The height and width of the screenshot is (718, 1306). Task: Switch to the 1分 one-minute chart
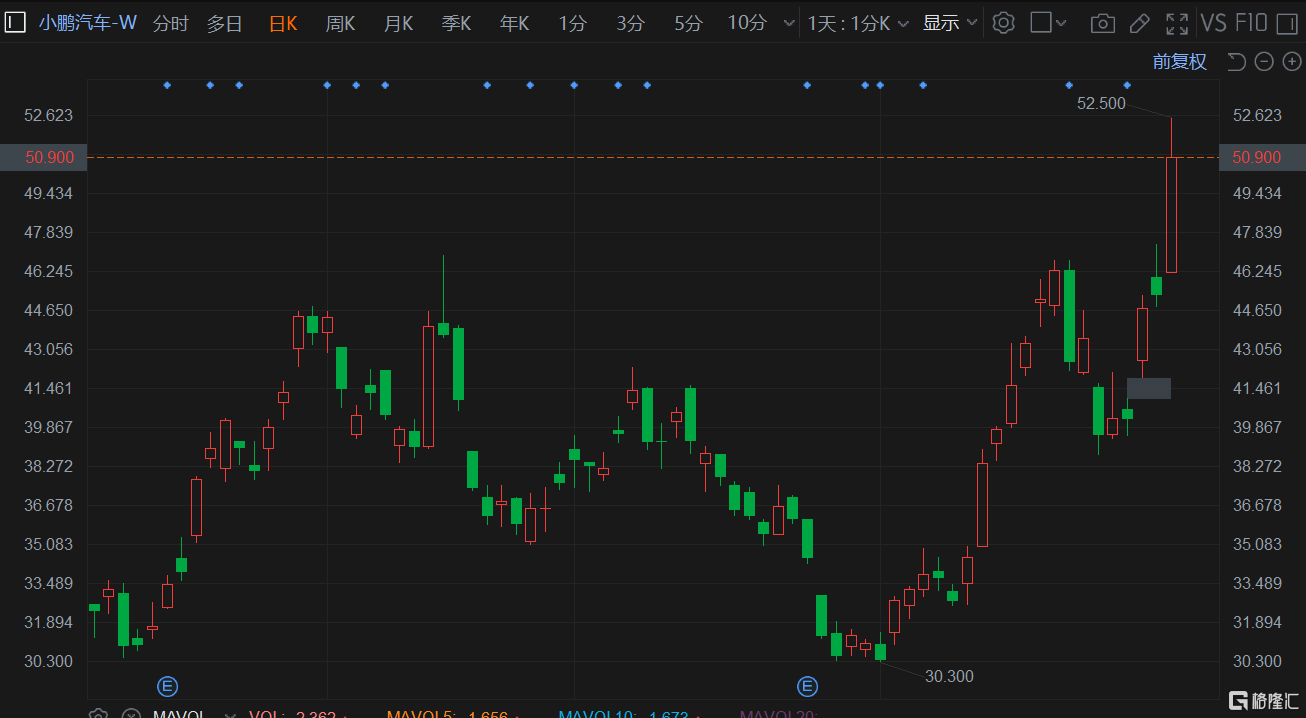tap(573, 23)
